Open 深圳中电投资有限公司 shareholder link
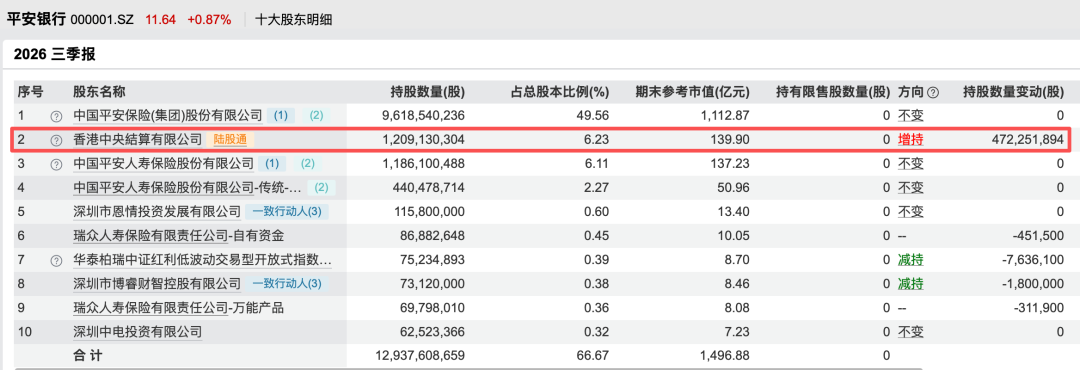The image size is (1080, 370). (x=138, y=333)
